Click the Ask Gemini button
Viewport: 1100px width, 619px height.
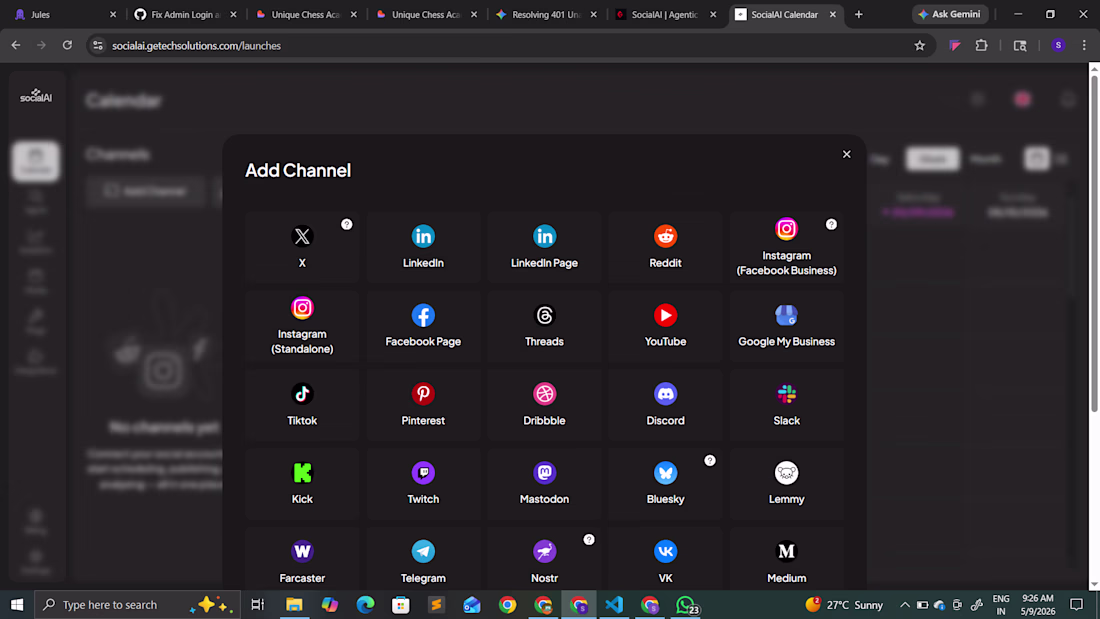(950, 14)
